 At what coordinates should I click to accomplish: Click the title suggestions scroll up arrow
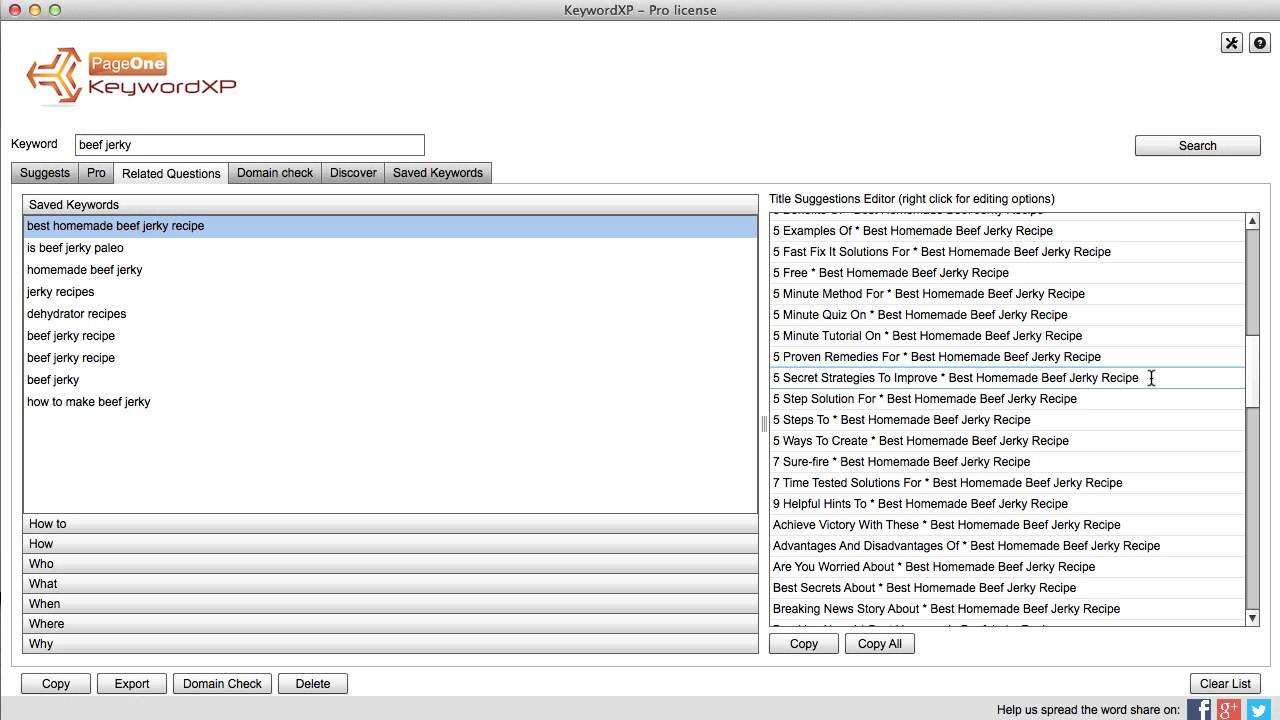[1252, 220]
